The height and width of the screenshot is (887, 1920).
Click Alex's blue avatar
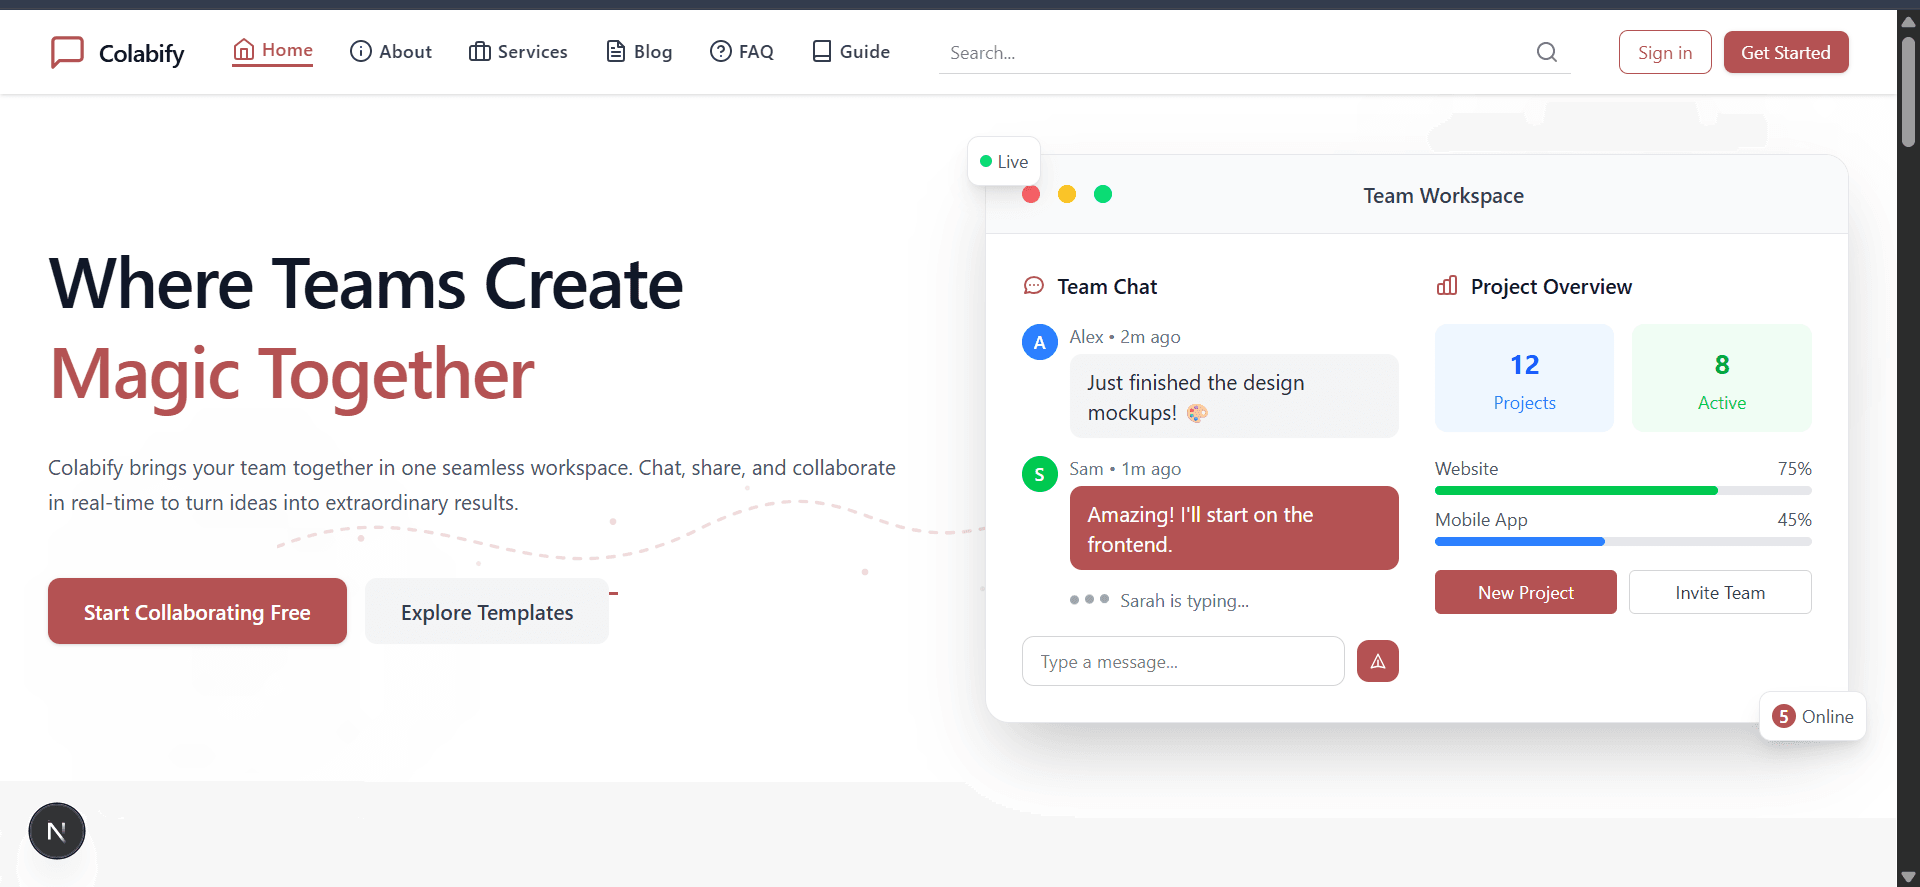tap(1039, 342)
